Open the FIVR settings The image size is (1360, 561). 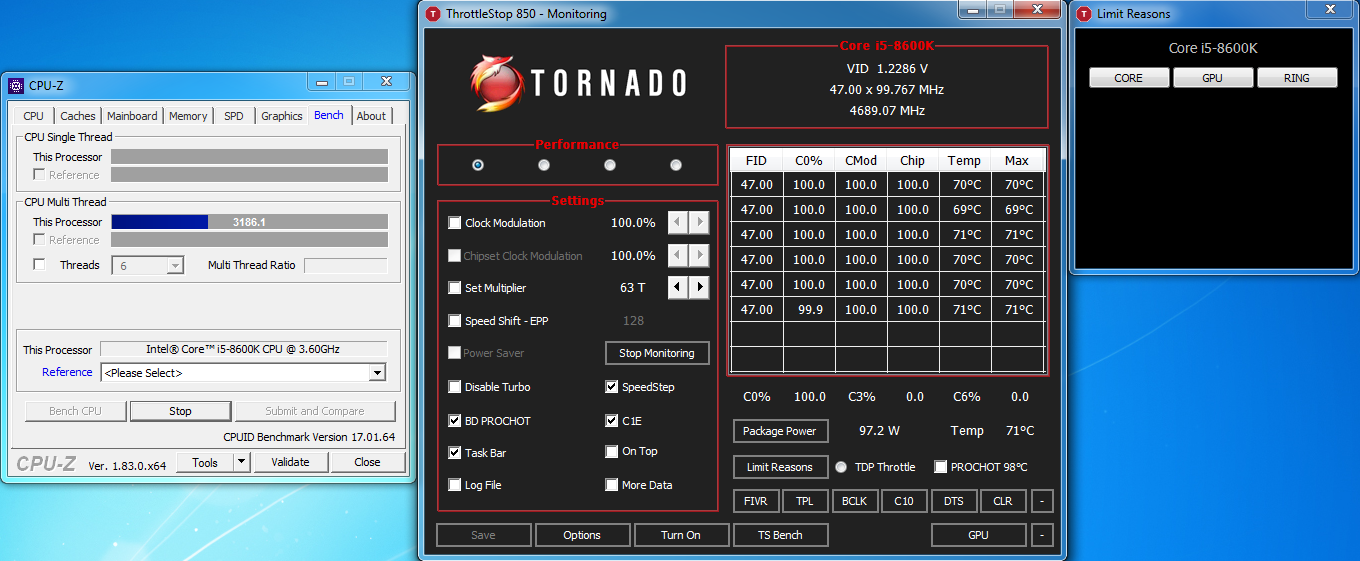tap(756, 501)
